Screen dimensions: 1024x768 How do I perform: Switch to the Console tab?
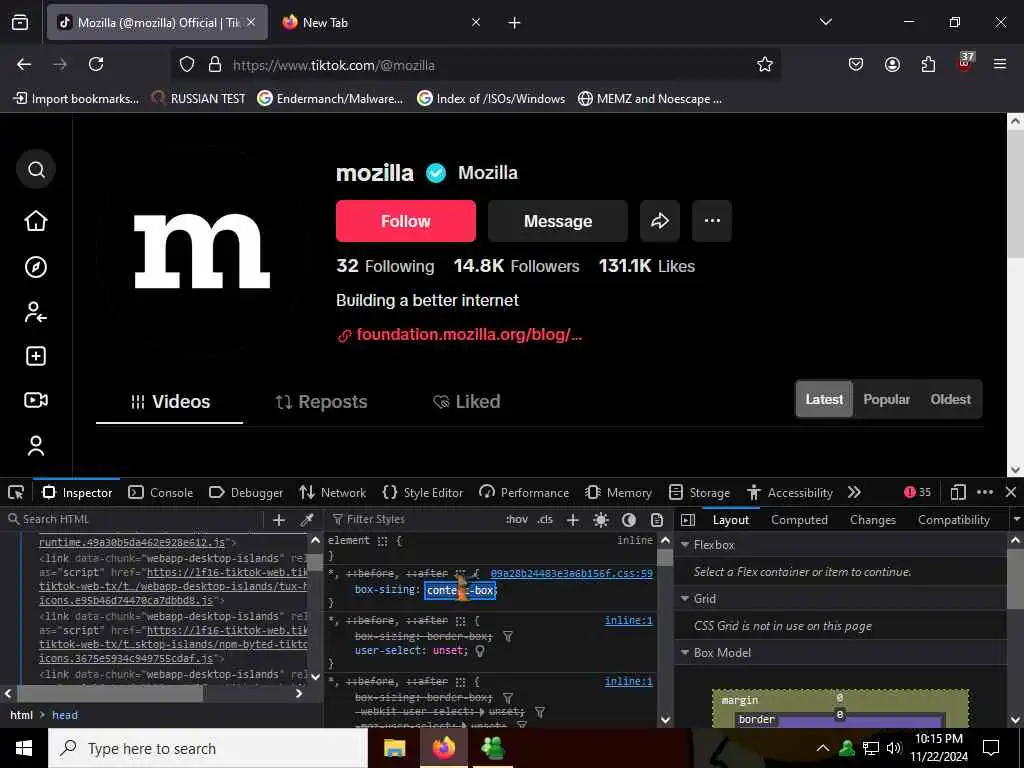[161, 493]
